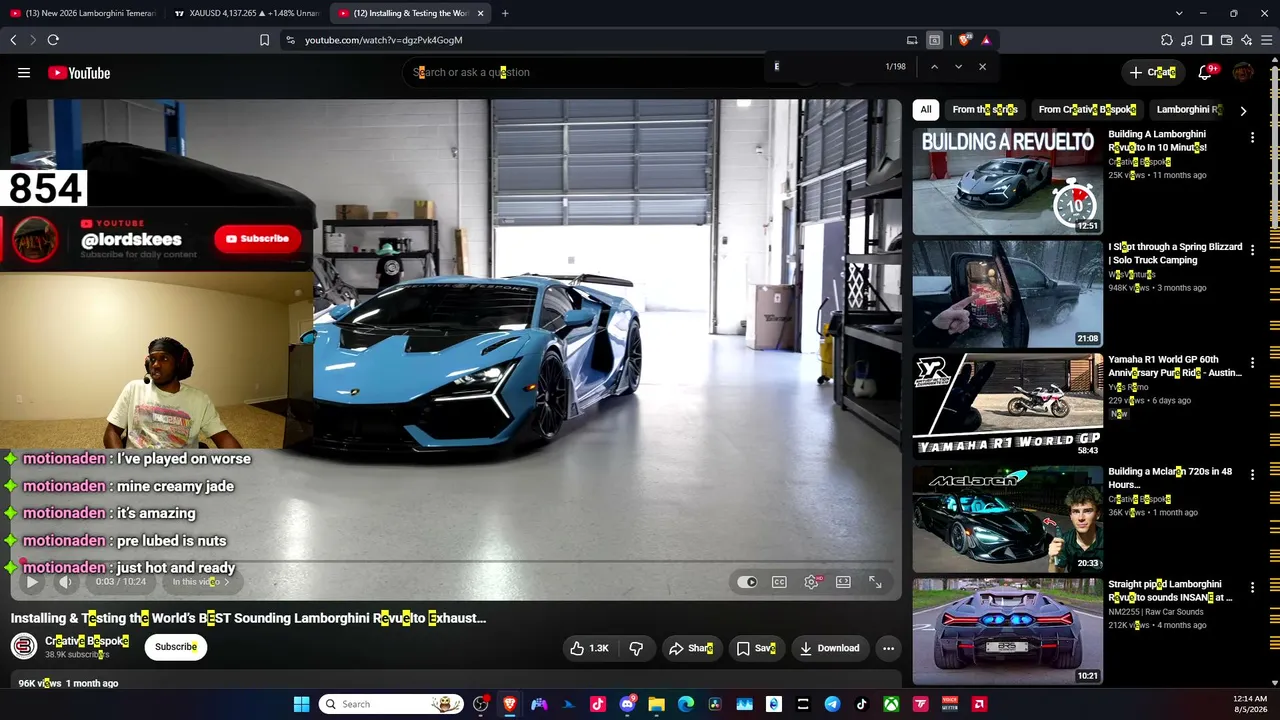
Task: Open options for Building a Mclaren 720s video
Action: tap(1252, 476)
